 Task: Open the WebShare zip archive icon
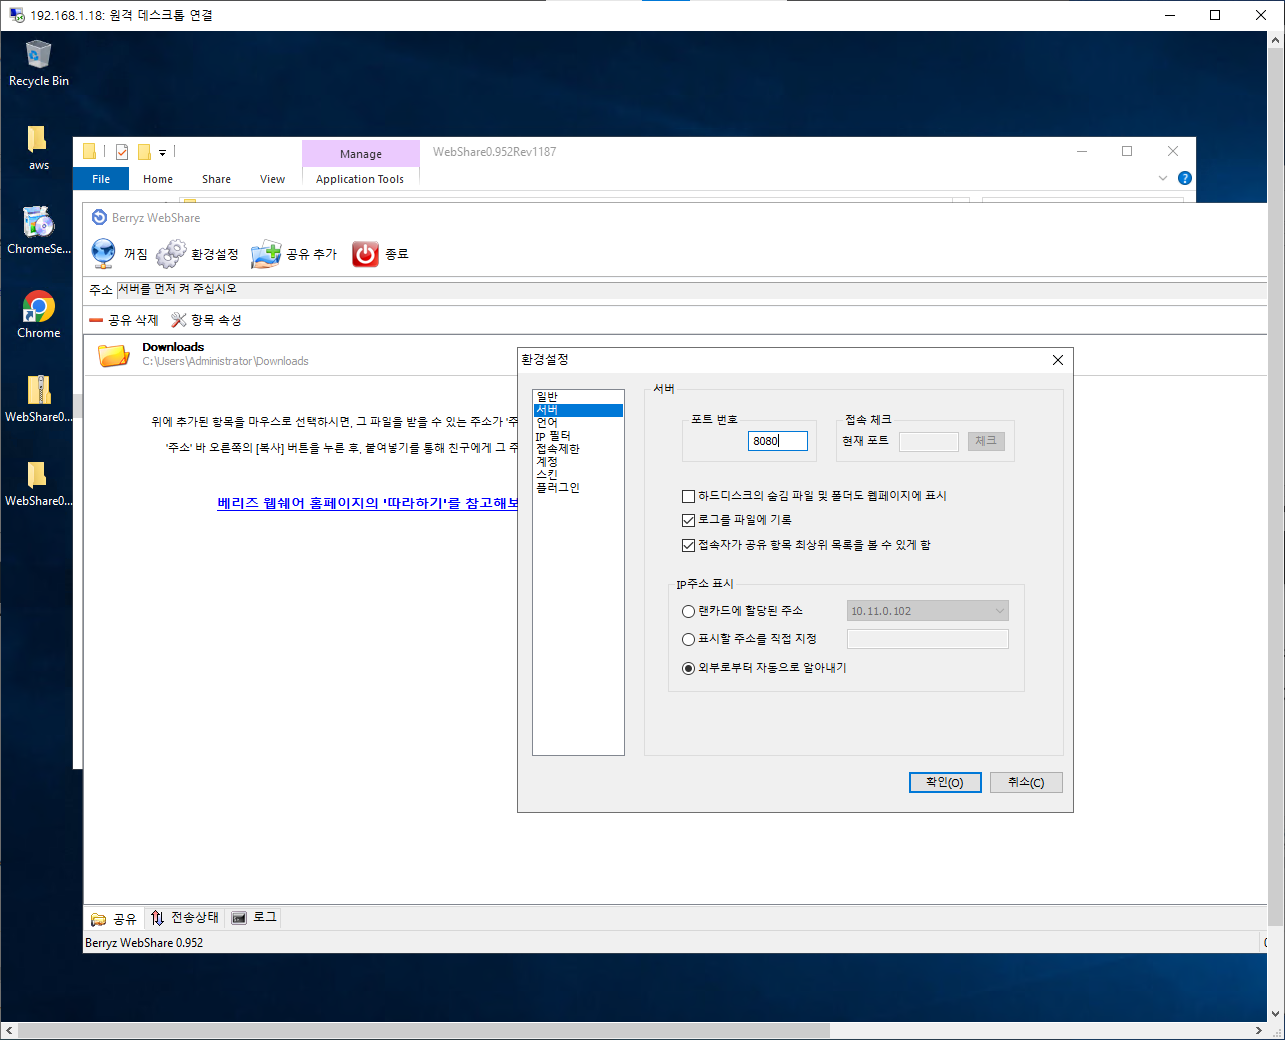pos(38,399)
